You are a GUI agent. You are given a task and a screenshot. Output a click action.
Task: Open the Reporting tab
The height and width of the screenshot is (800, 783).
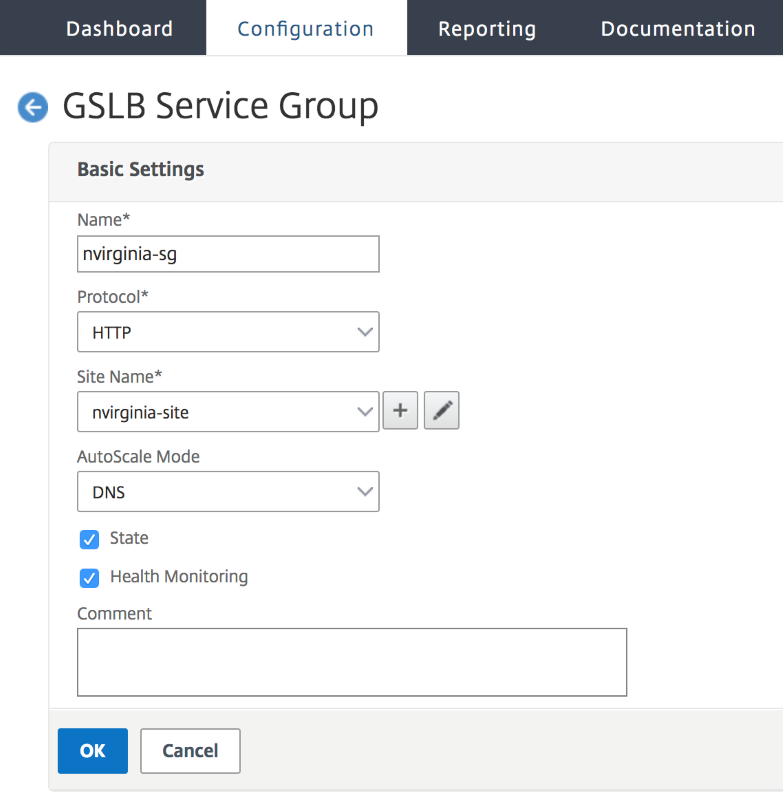(x=487, y=29)
